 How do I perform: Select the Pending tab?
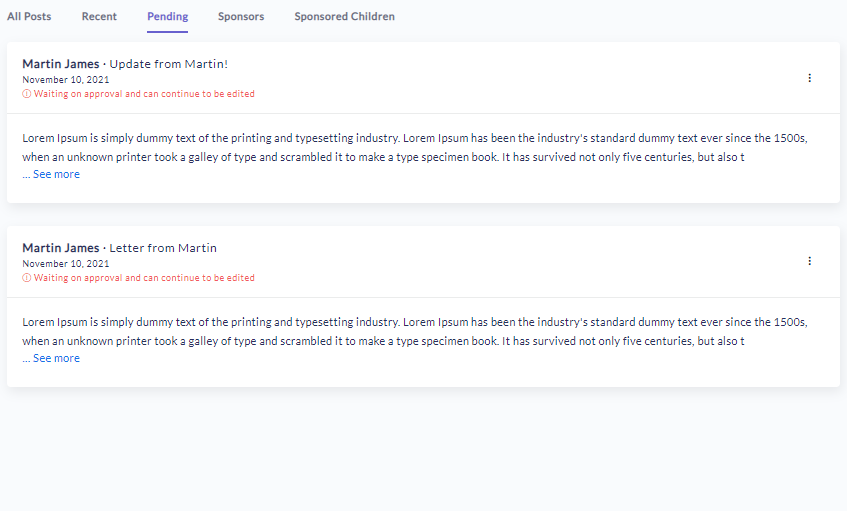pos(167,17)
